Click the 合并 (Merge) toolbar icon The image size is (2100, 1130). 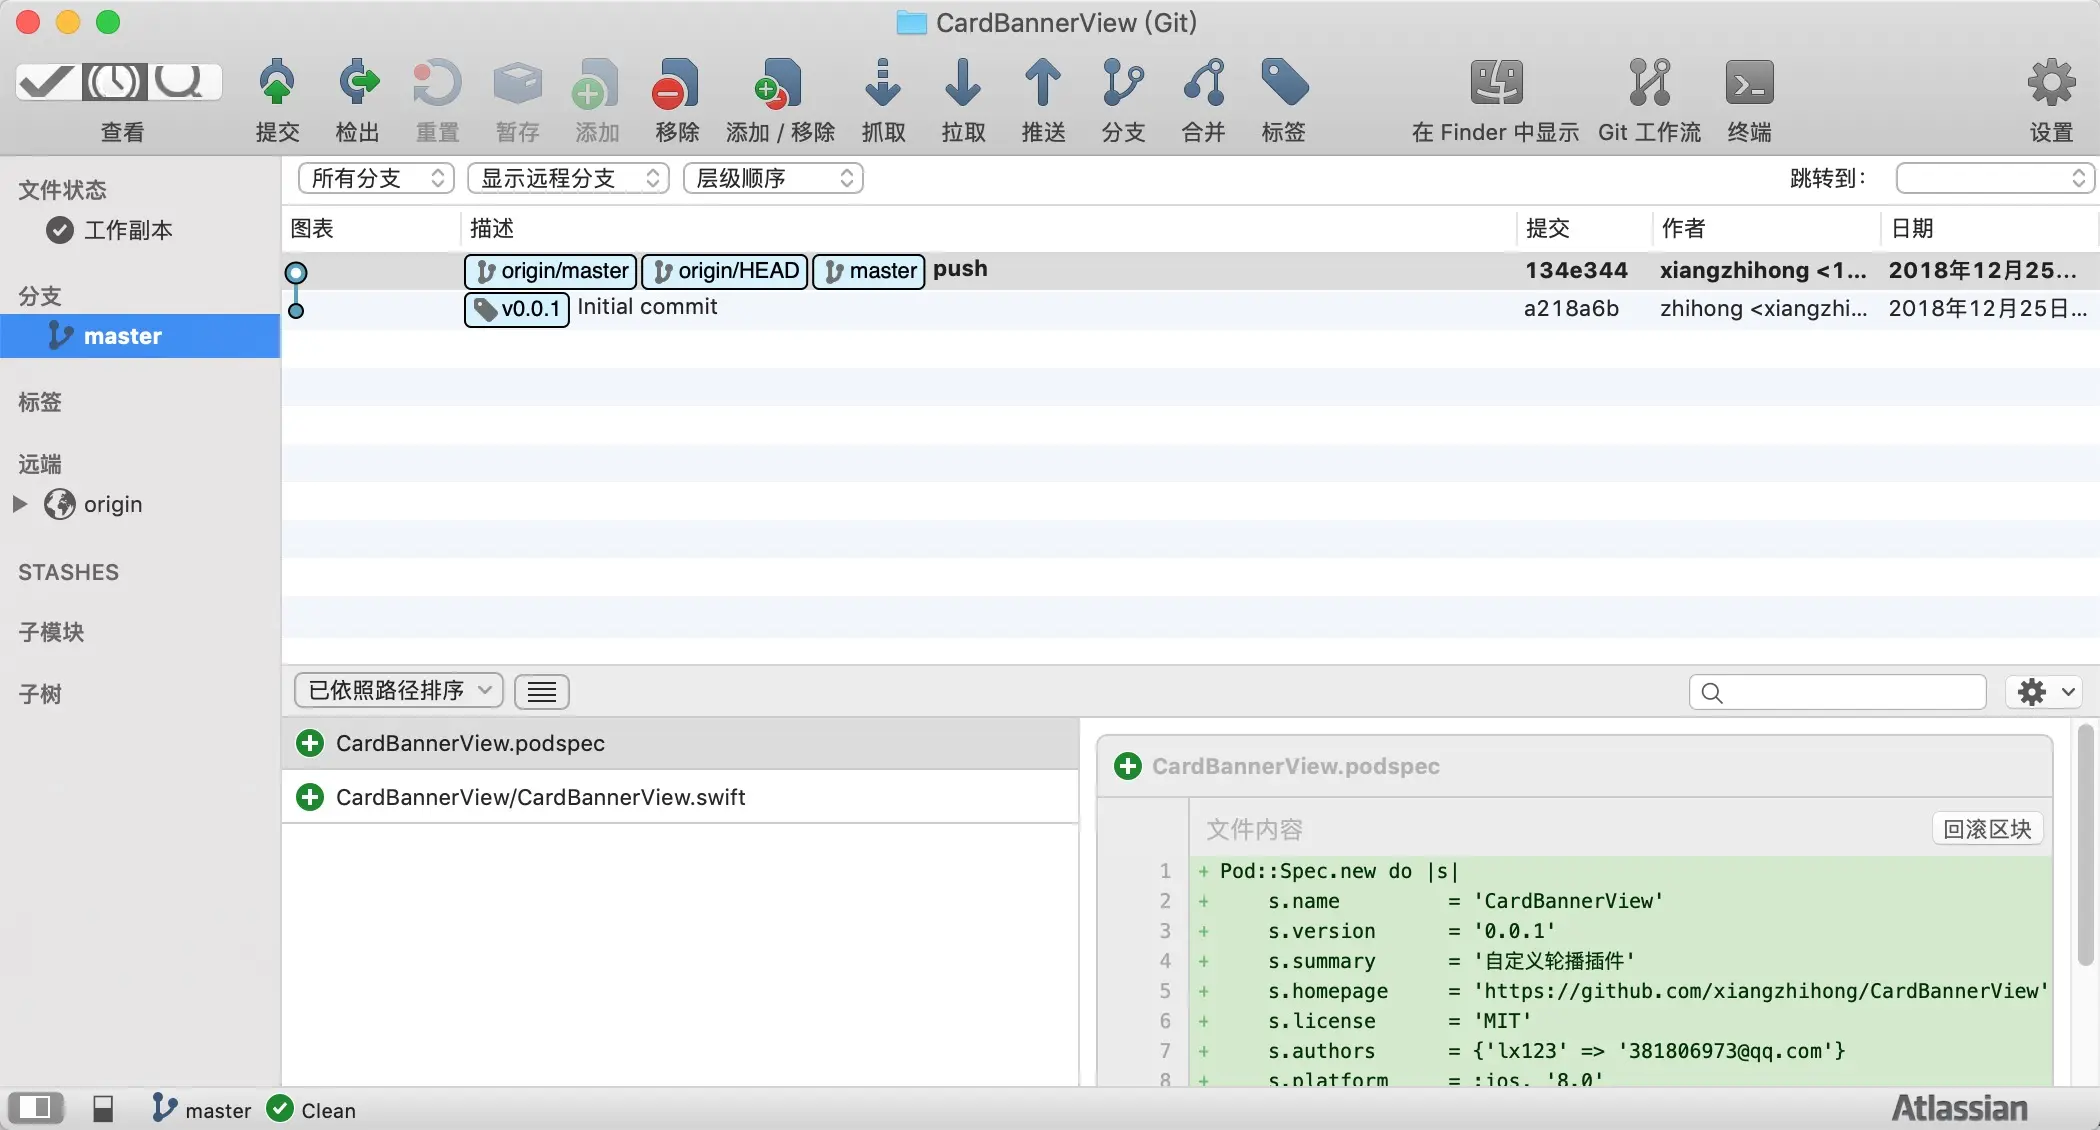pos(1203,84)
